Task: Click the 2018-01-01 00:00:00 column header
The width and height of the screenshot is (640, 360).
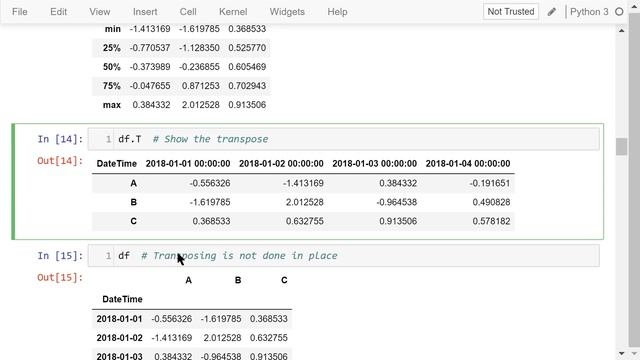Action: click(188, 164)
